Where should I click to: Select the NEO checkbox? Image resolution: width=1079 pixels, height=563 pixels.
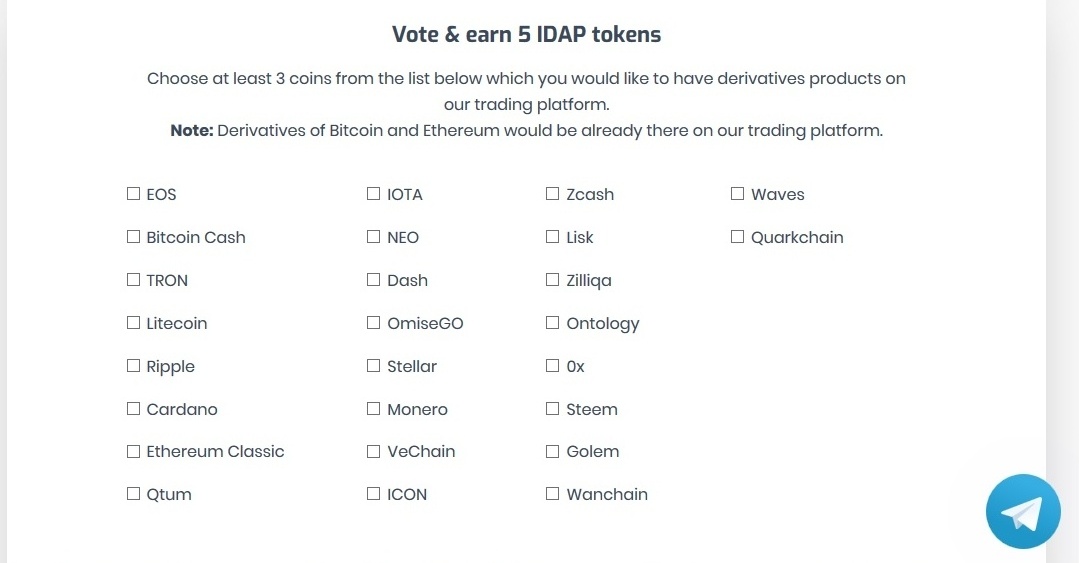(x=374, y=237)
